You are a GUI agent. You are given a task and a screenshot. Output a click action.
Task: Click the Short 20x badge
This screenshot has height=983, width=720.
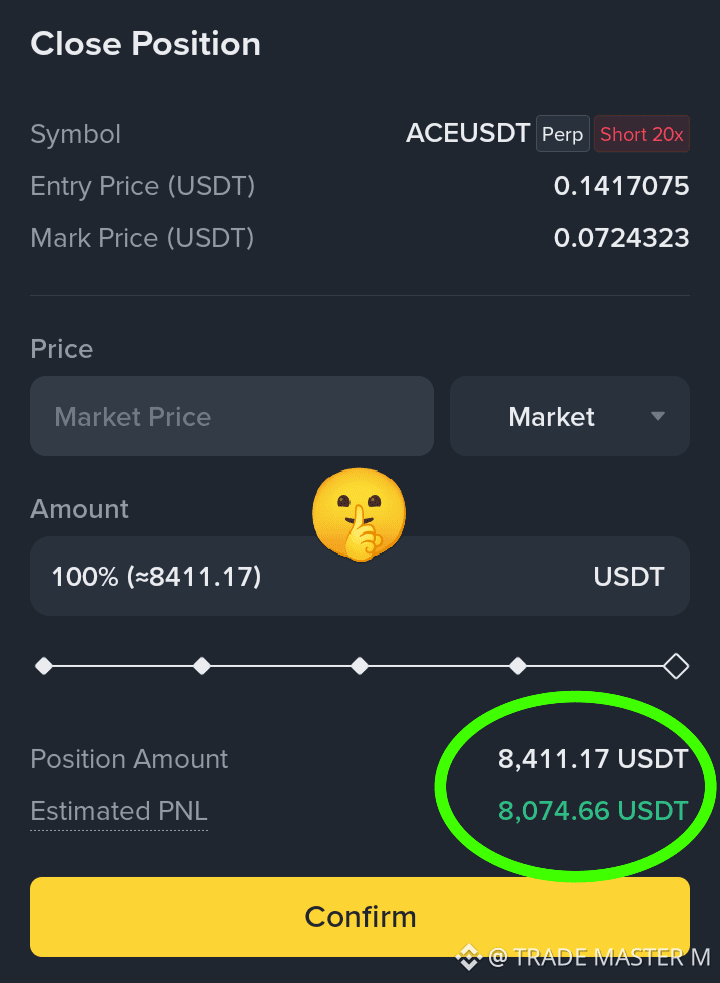642,134
